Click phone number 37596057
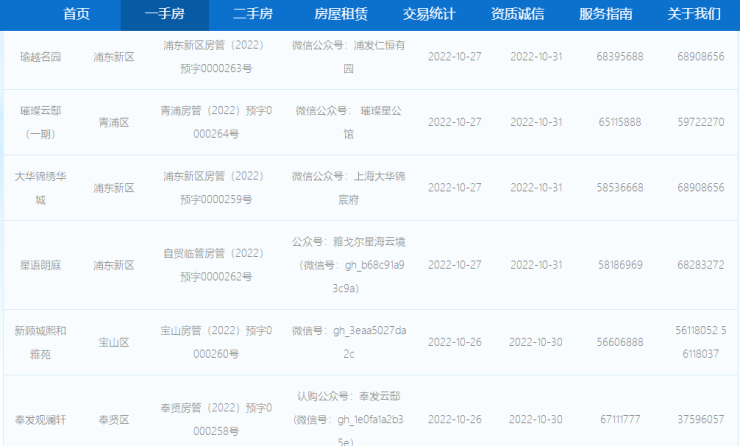740x446 pixels. [x=701, y=419]
